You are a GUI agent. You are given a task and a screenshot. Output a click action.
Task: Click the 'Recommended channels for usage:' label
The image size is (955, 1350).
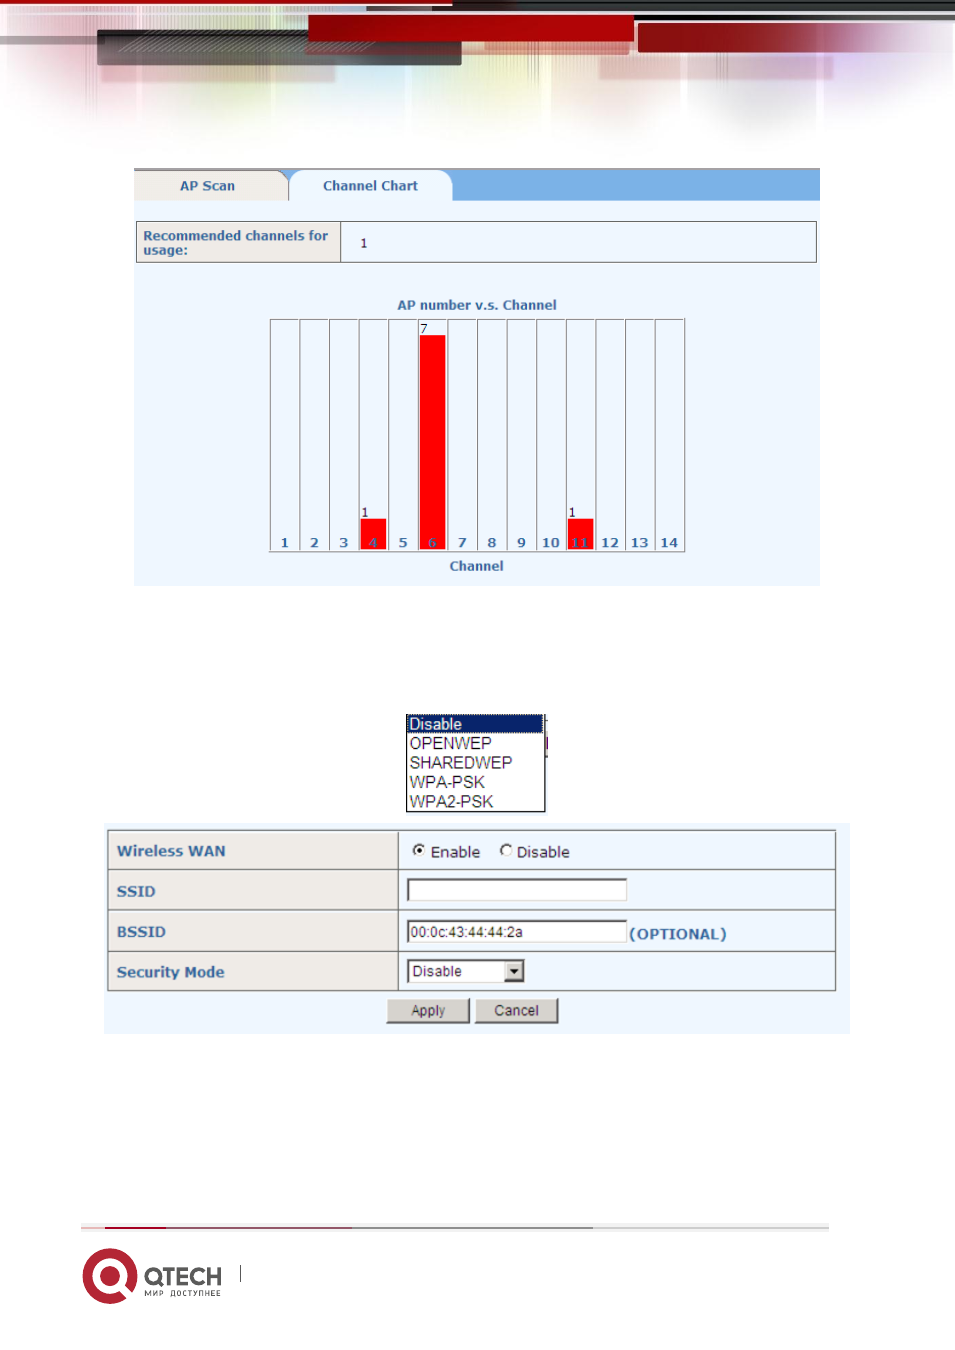(x=236, y=243)
